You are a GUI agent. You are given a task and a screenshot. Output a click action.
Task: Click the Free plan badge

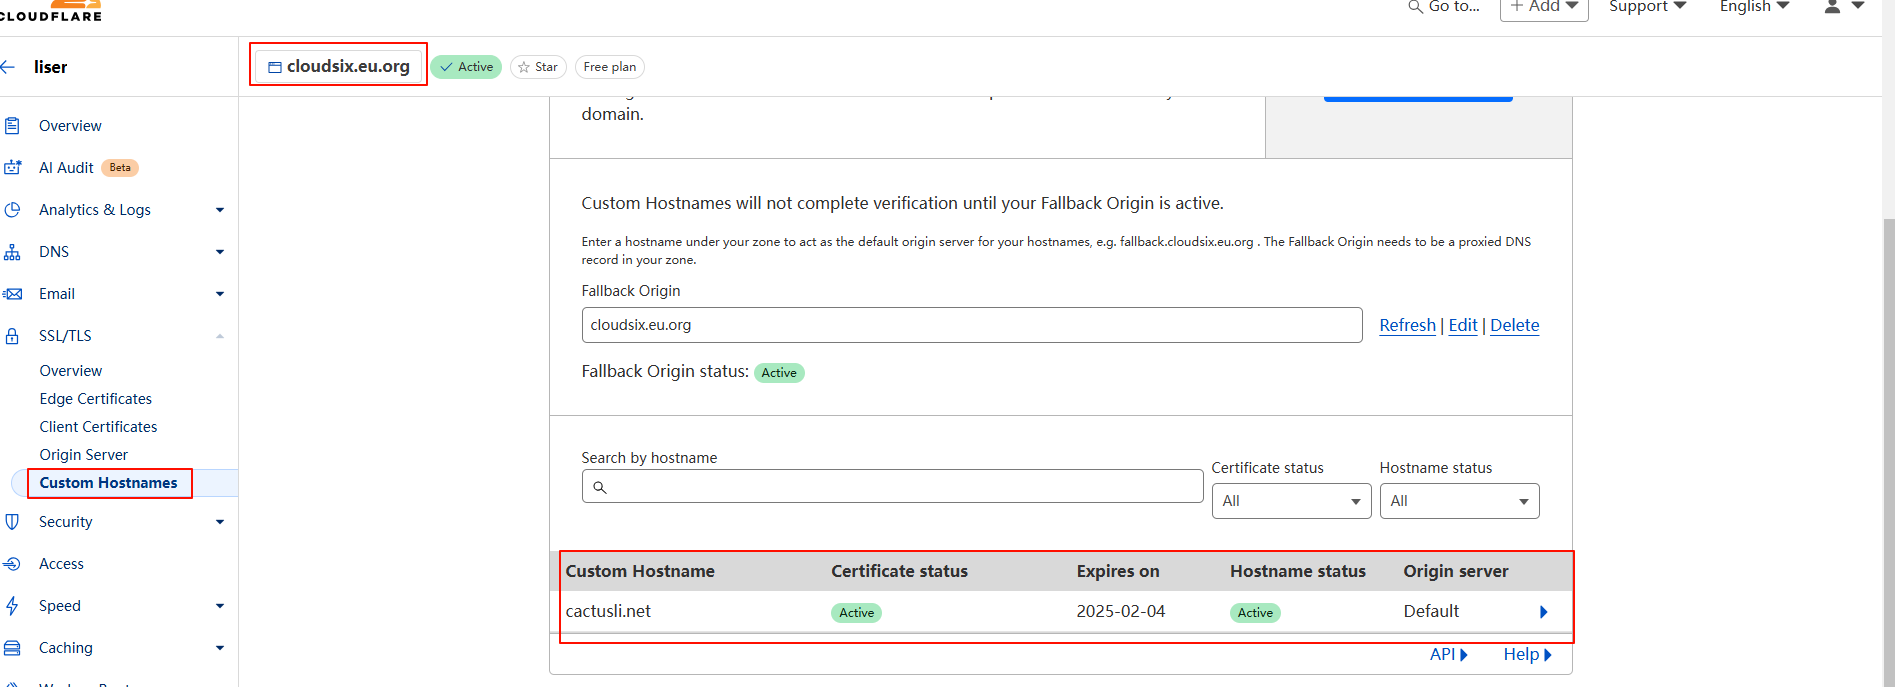click(x=609, y=67)
